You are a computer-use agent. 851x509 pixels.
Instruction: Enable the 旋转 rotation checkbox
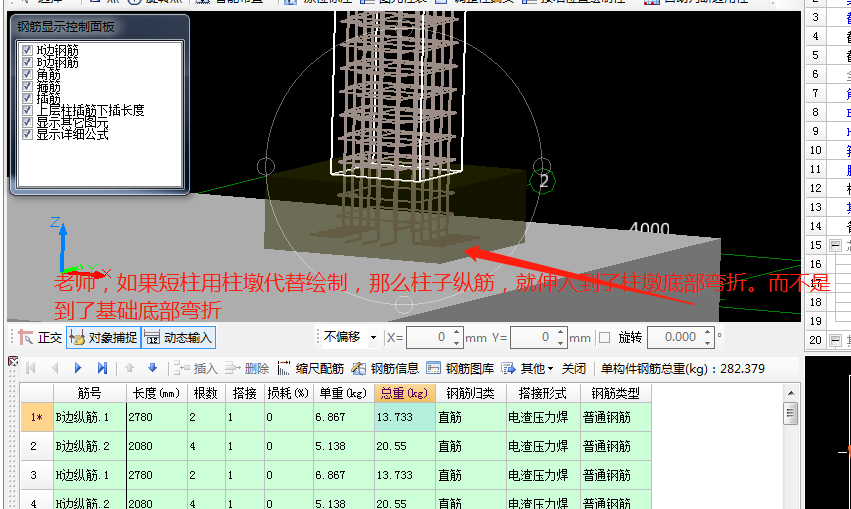pos(604,338)
